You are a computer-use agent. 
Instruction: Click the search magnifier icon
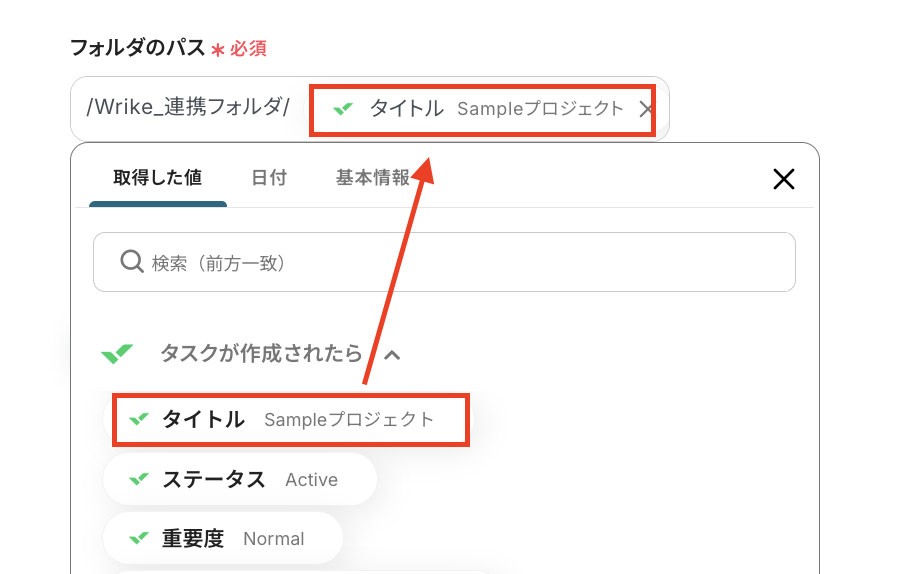132,262
